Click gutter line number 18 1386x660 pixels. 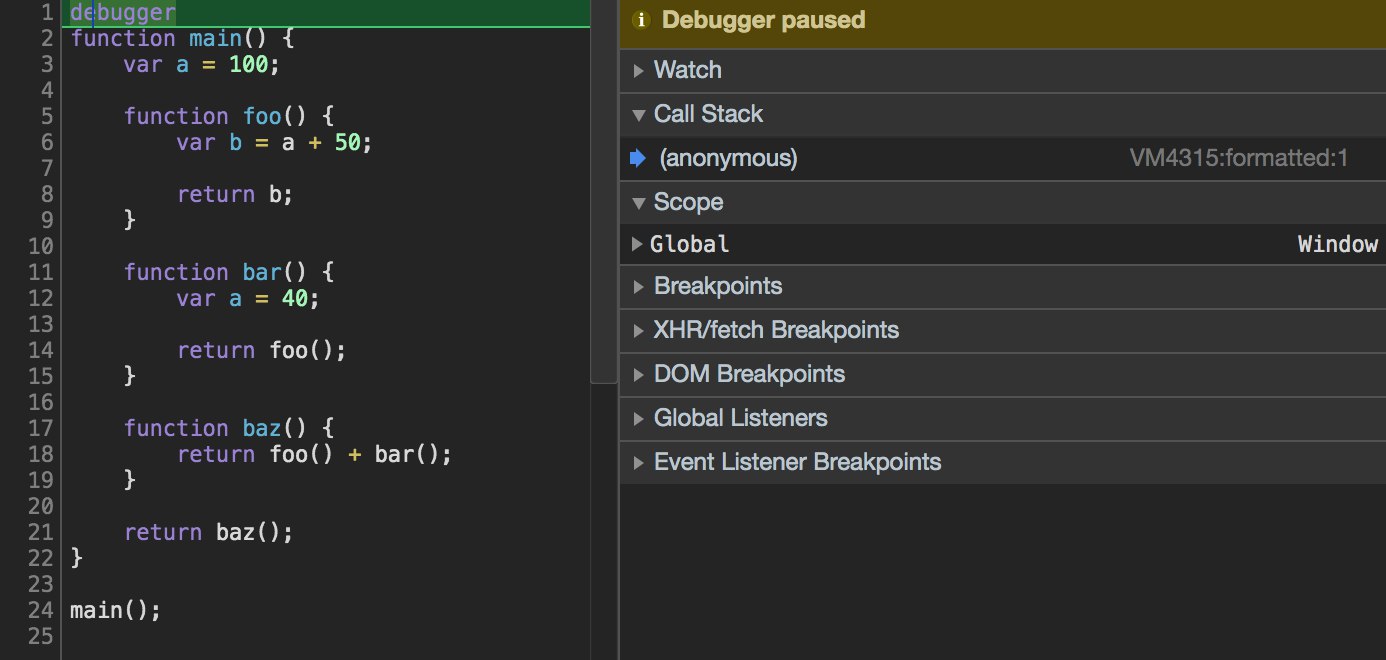point(40,455)
